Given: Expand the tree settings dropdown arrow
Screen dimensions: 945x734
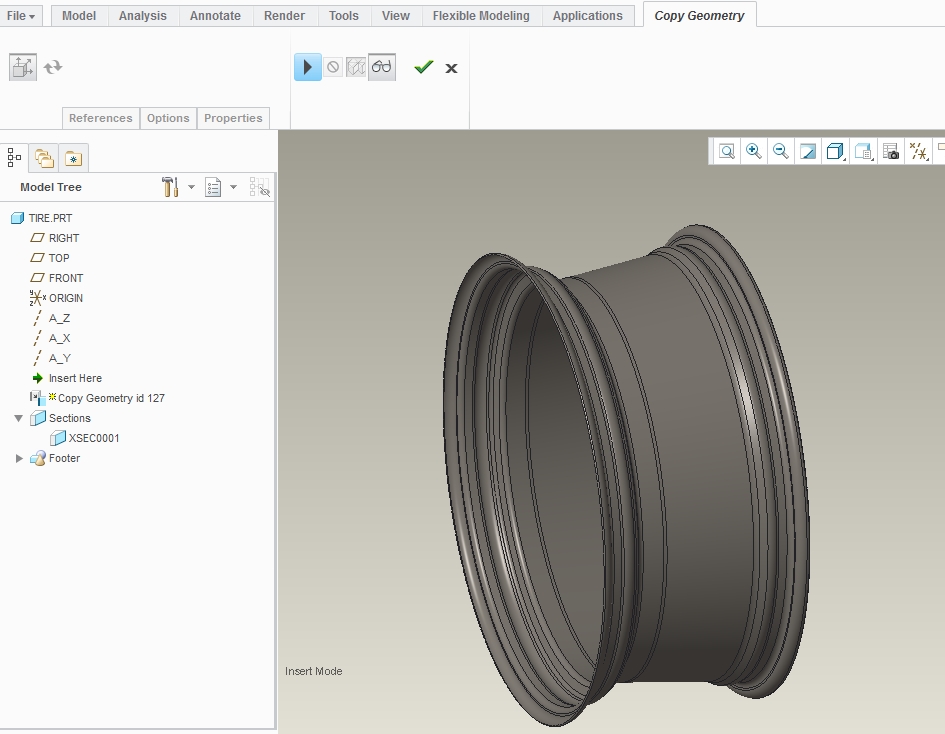Looking at the screenshot, I should pyautogui.click(x=191, y=187).
